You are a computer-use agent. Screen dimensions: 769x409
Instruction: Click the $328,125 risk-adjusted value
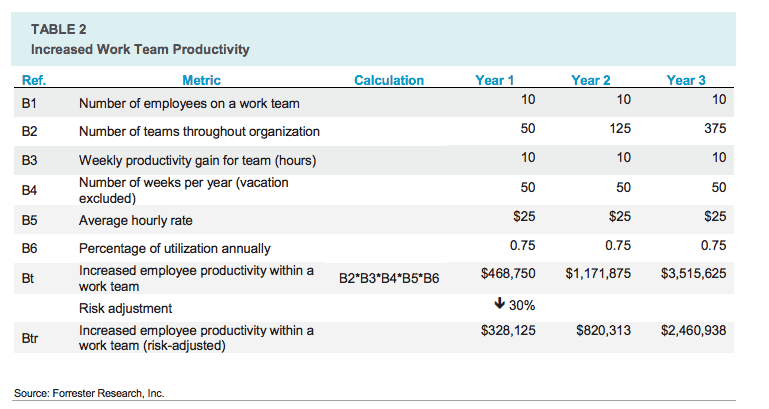(507, 329)
